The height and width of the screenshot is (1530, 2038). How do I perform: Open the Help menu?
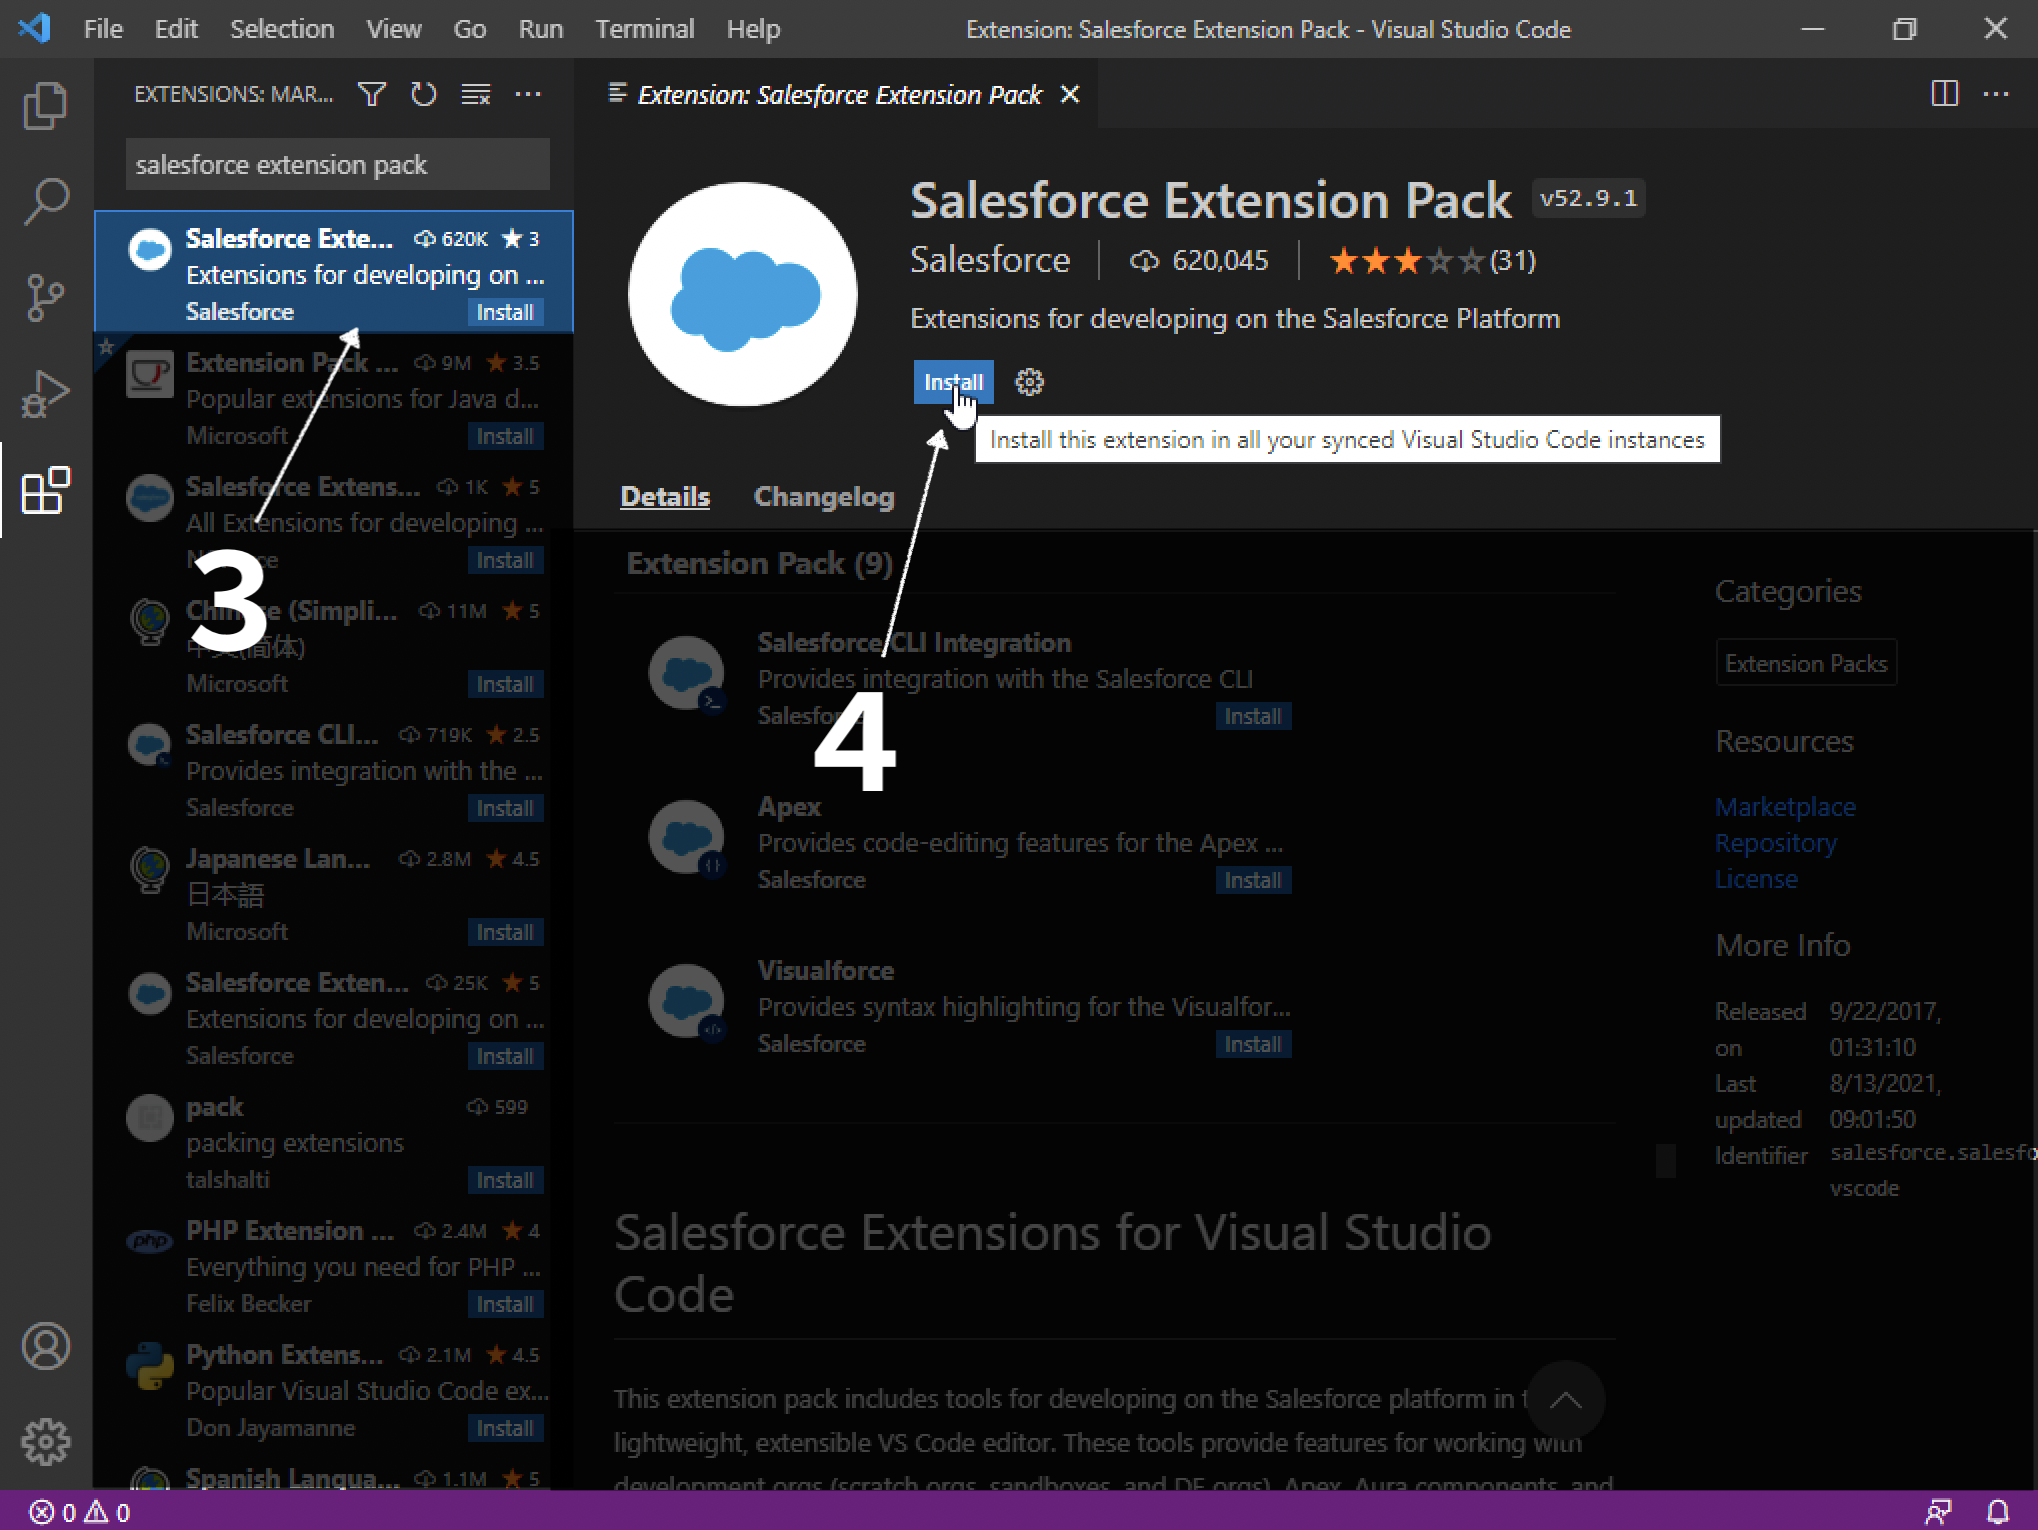click(753, 29)
